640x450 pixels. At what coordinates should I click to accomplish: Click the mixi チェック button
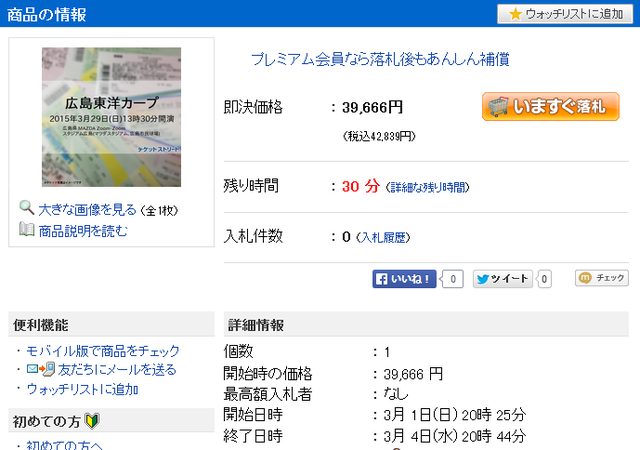(602, 278)
